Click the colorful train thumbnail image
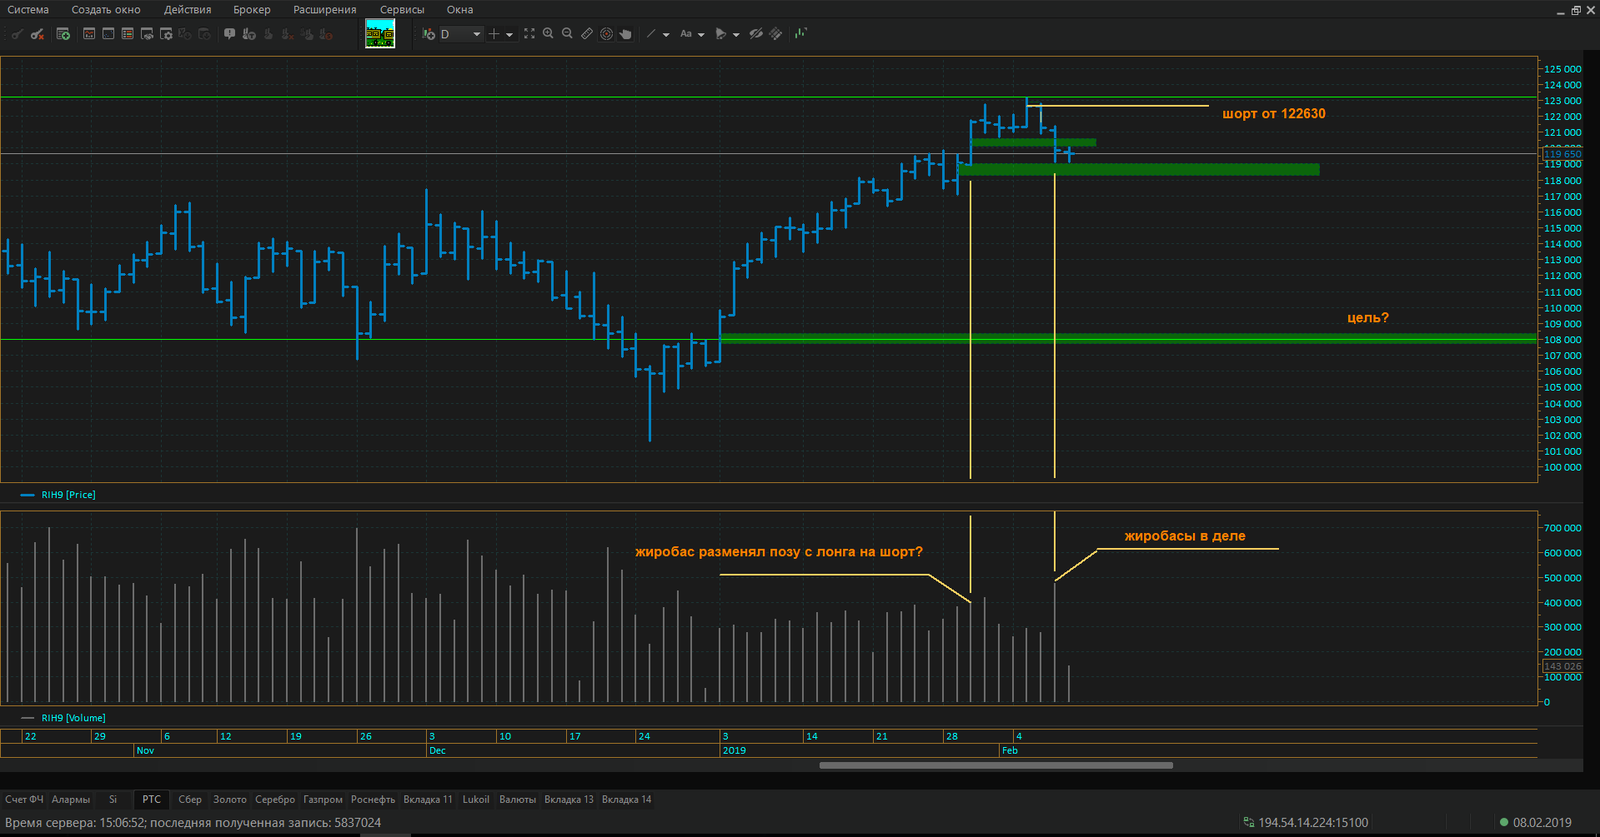The height and width of the screenshot is (837, 1600). point(380,33)
